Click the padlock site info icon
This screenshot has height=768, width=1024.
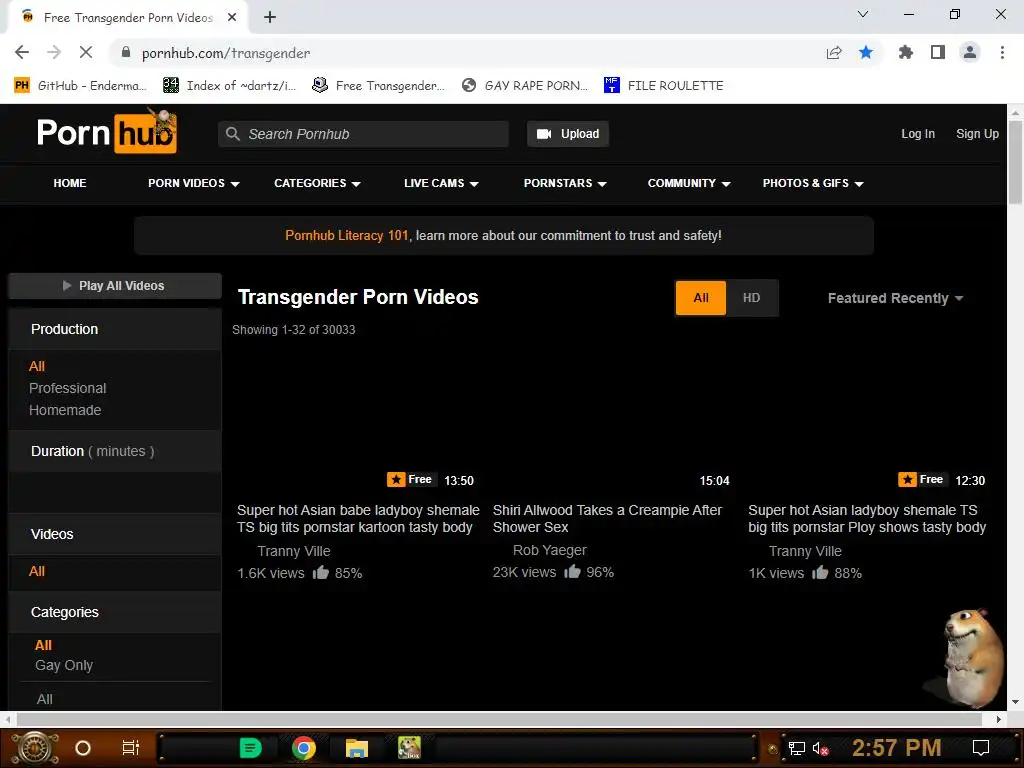click(126, 52)
